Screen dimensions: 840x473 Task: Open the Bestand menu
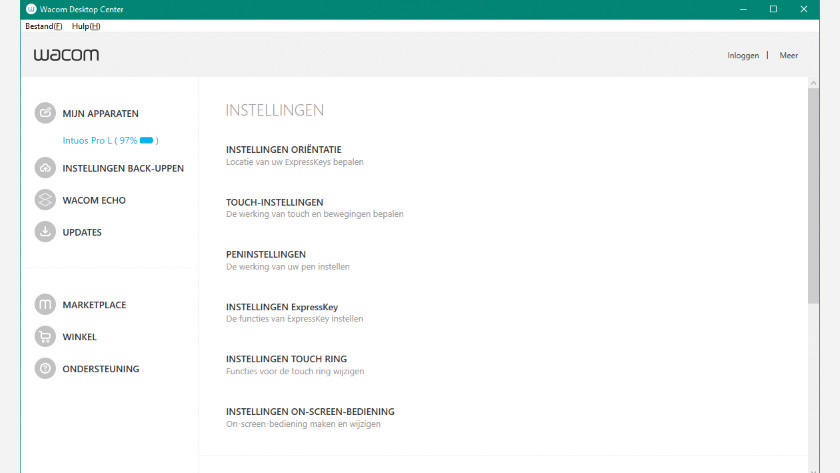(43, 26)
